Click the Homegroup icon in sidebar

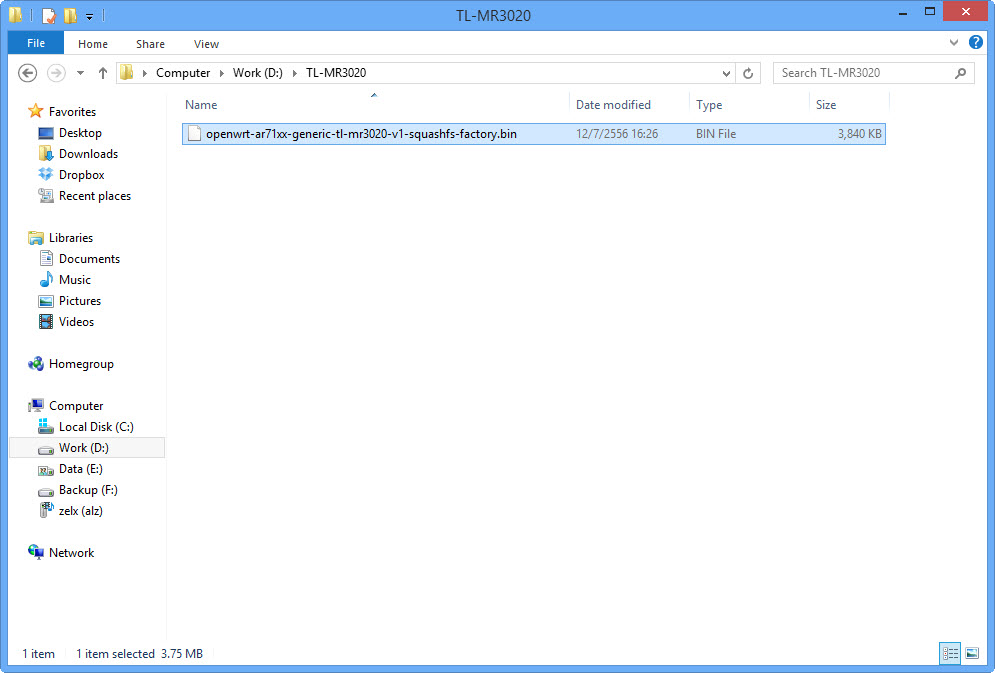(36, 363)
